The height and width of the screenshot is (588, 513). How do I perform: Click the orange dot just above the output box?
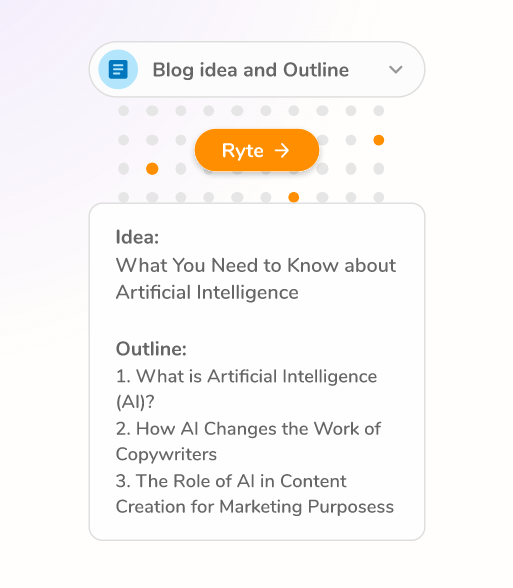[x=294, y=197]
